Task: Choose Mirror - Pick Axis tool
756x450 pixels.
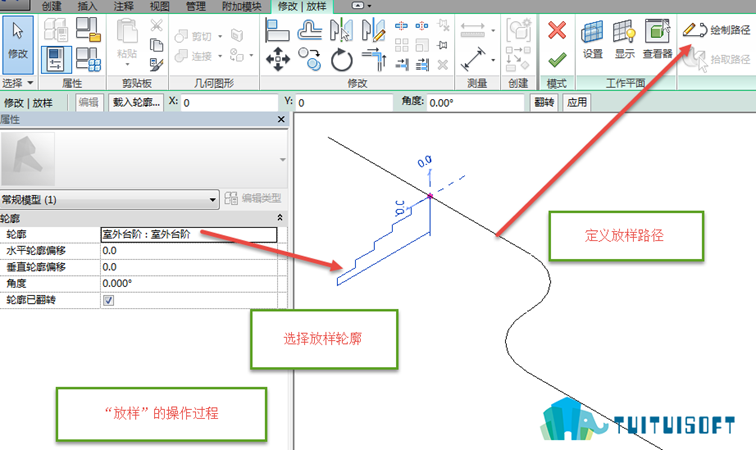Action: point(341,30)
